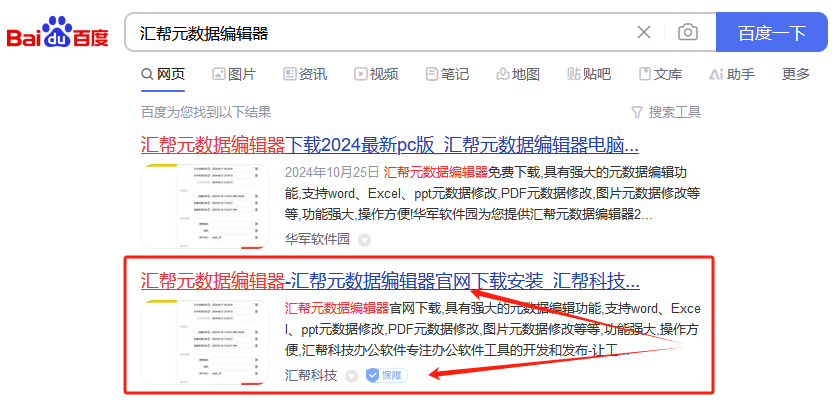The image size is (833, 406).
Task: Open the 下载2024最新pc版 result link
Action: click(390, 144)
